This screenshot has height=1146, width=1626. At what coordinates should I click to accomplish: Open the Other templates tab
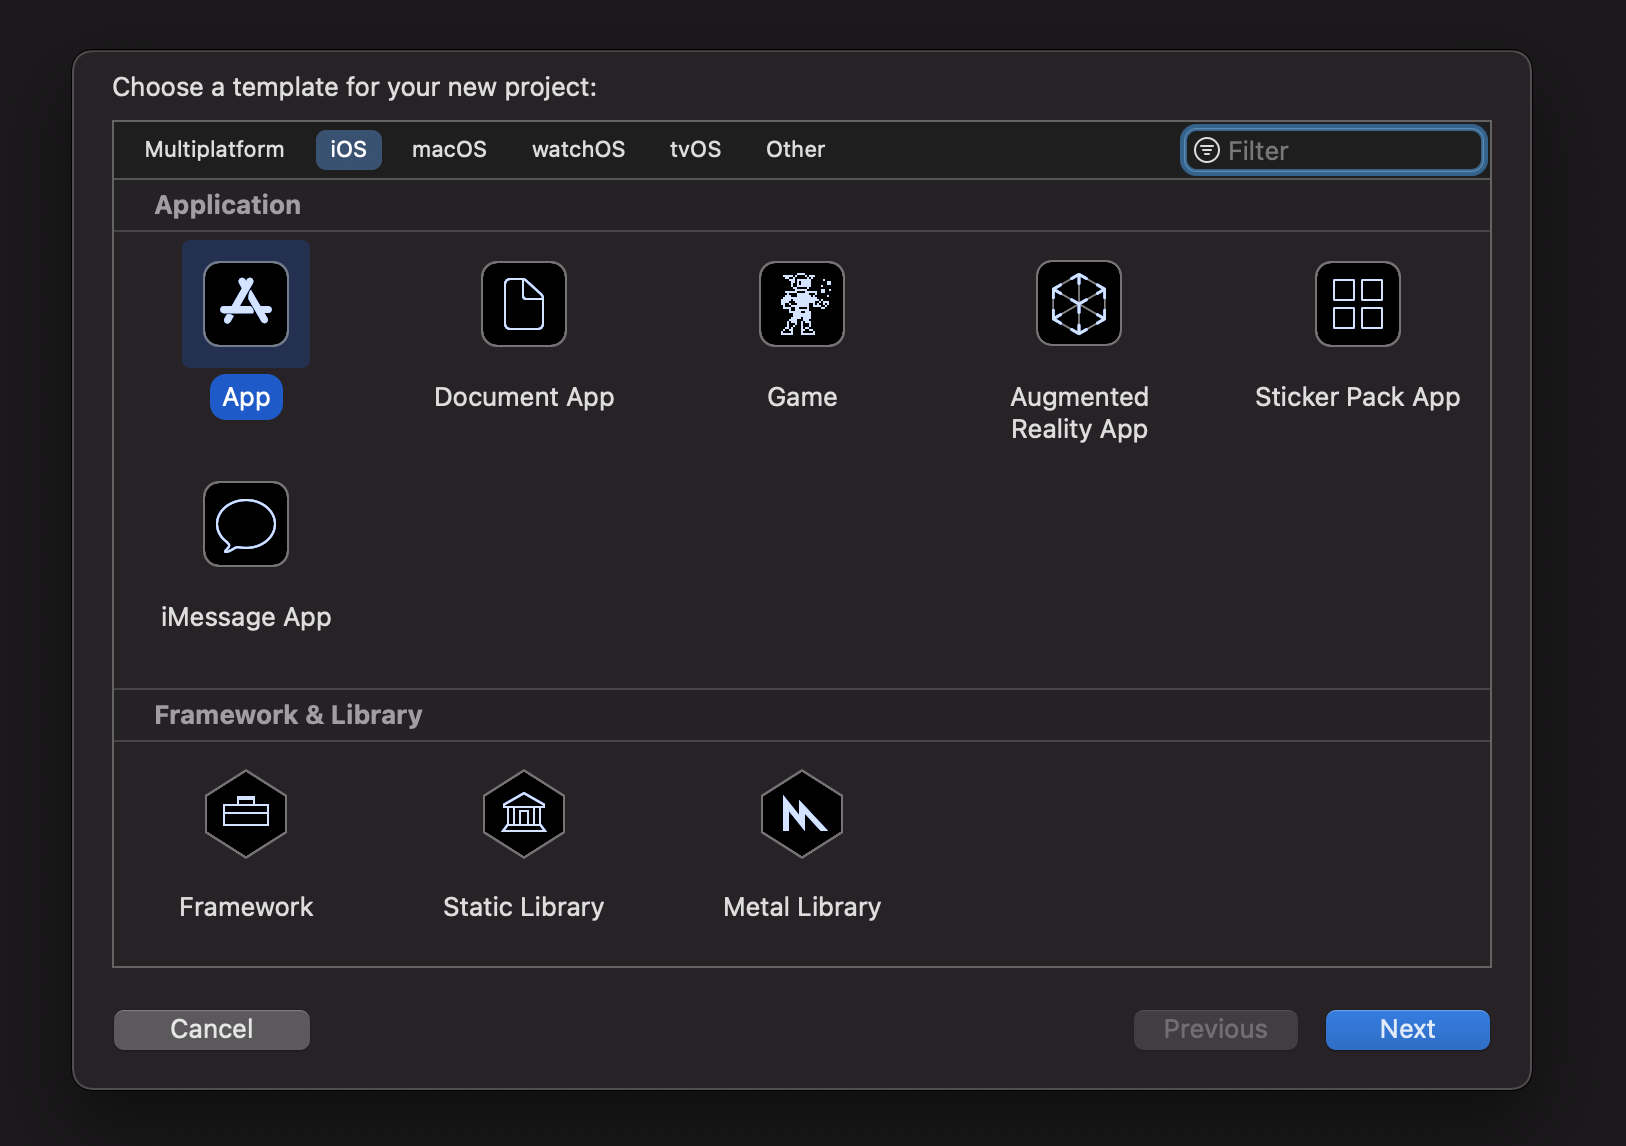[x=795, y=150]
